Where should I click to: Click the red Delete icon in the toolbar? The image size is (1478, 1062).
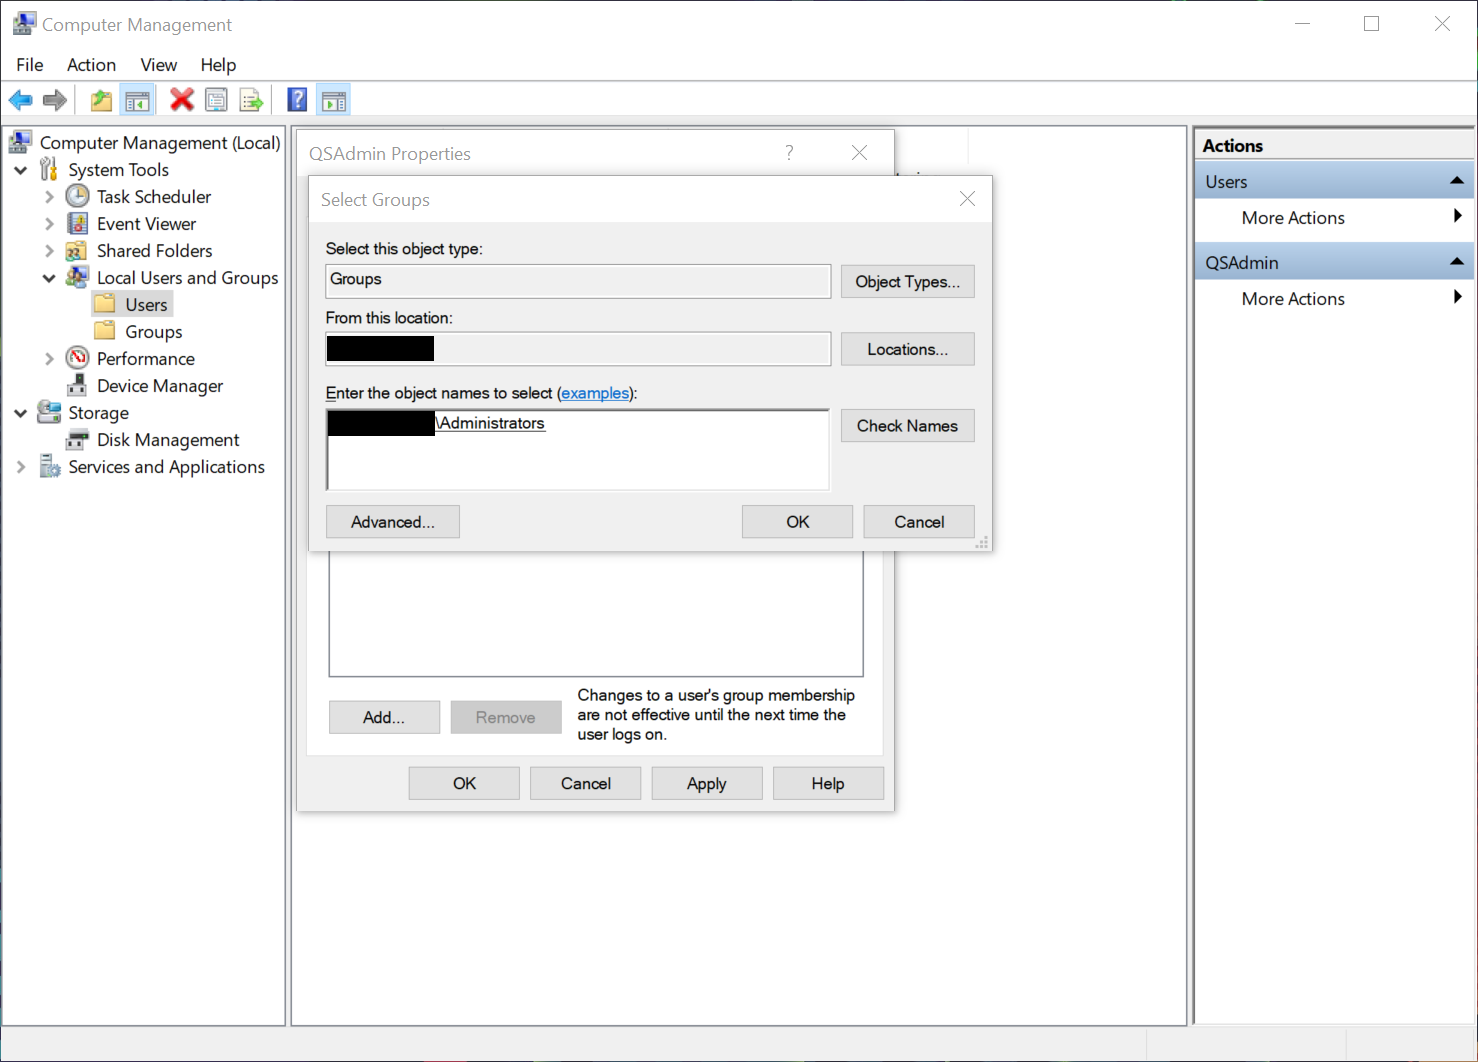click(181, 99)
